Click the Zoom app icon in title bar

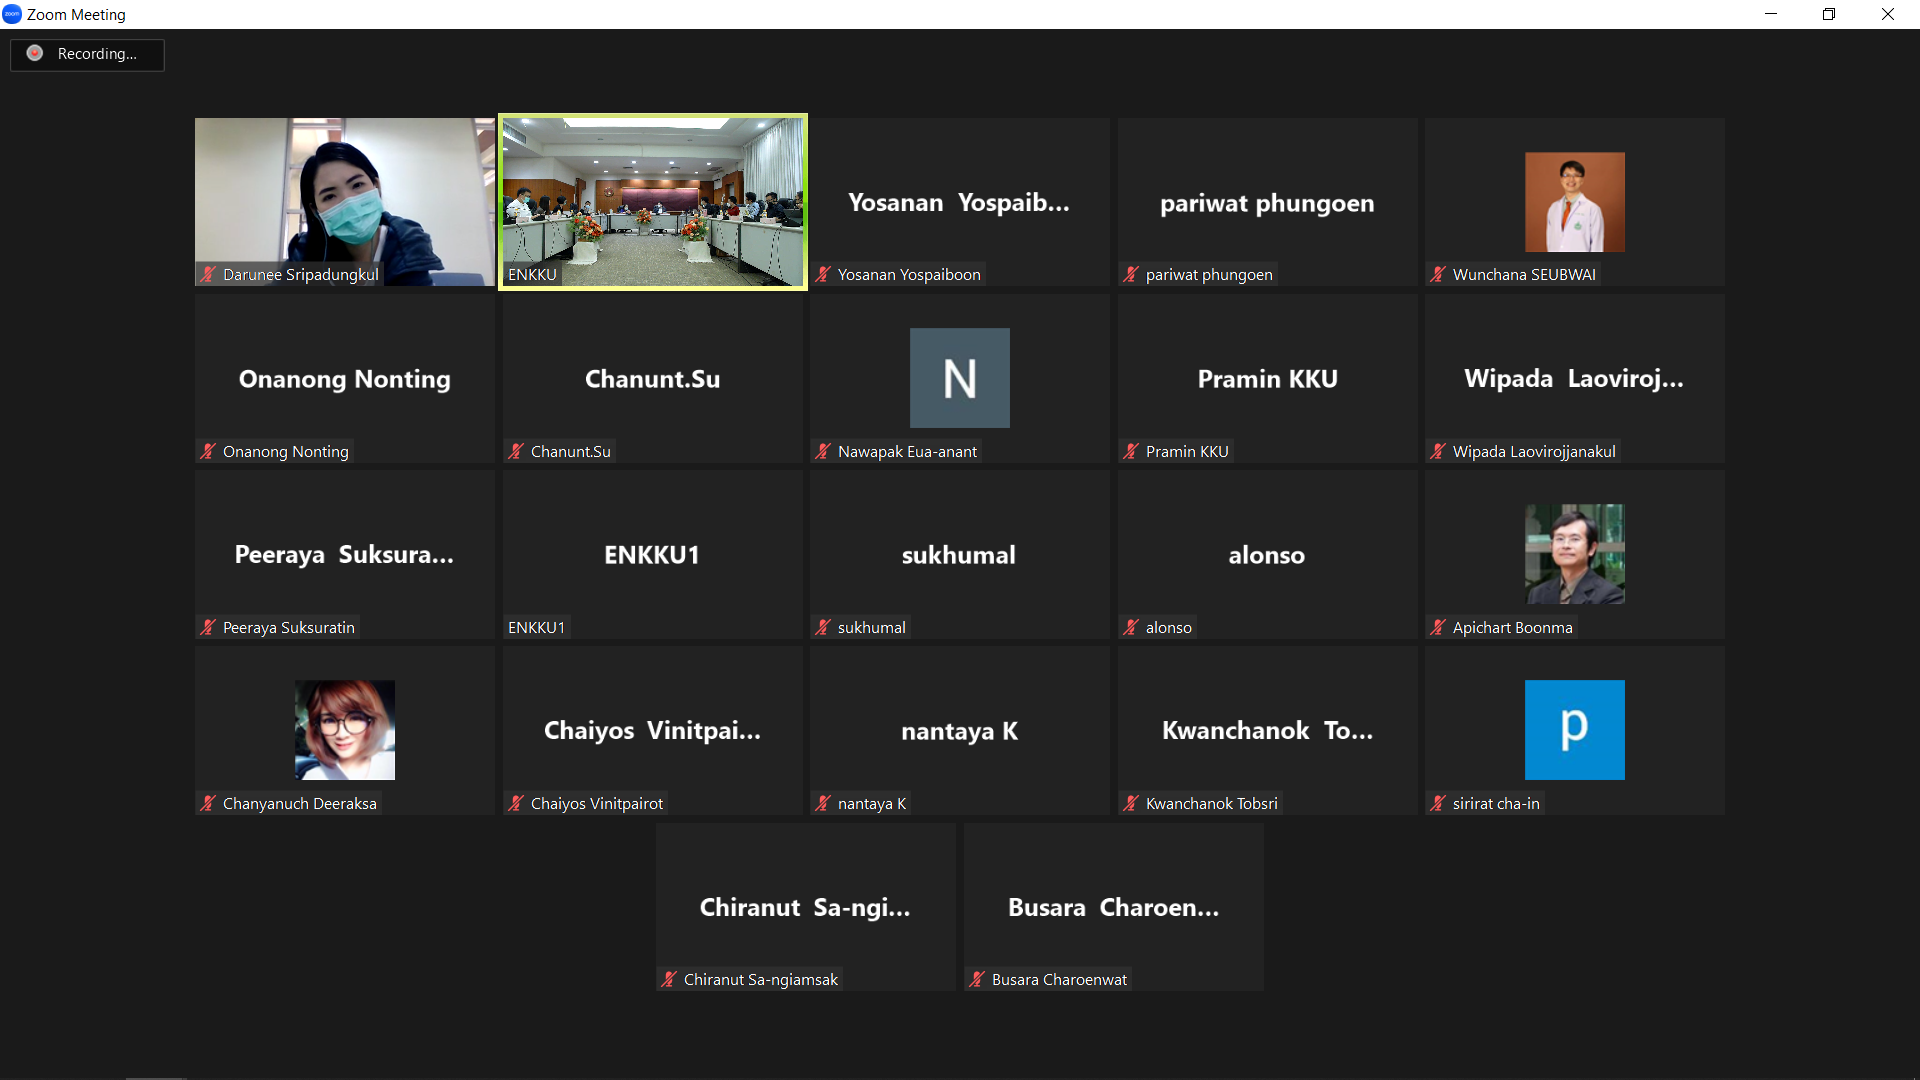(12, 14)
